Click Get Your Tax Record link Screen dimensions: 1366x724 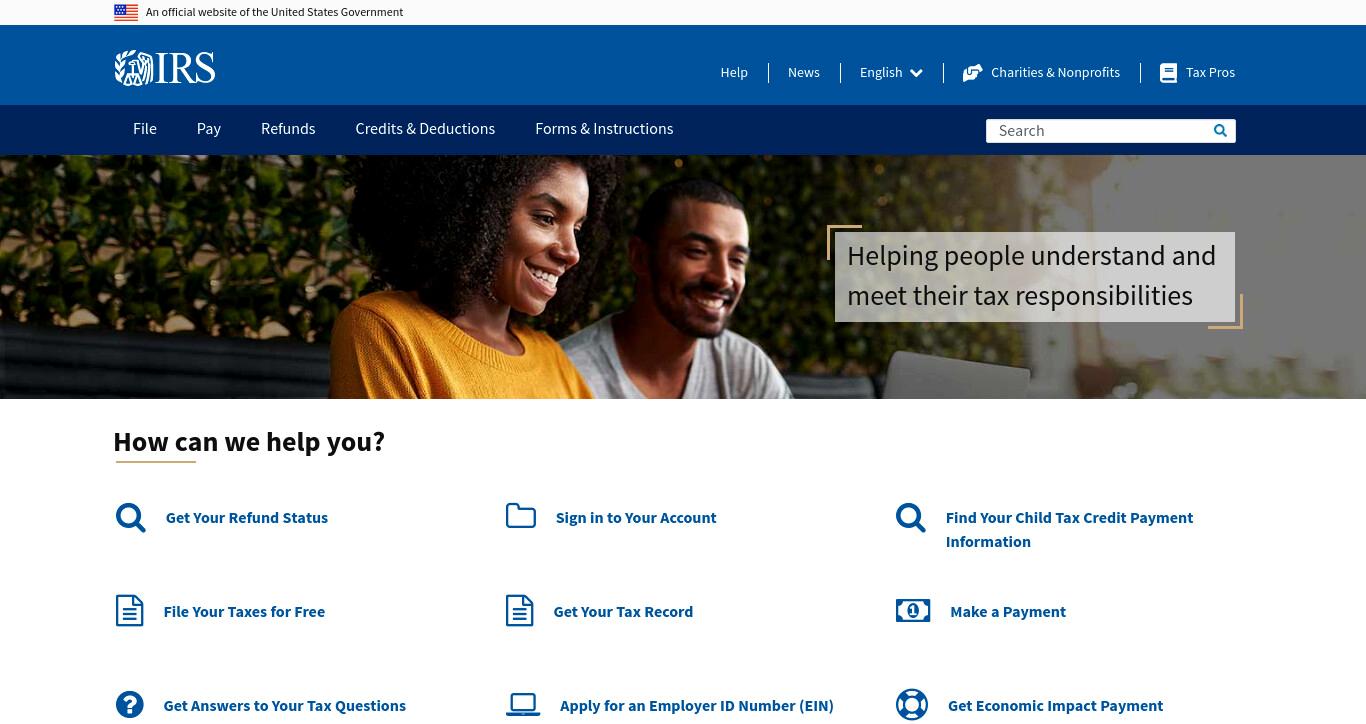point(623,612)
